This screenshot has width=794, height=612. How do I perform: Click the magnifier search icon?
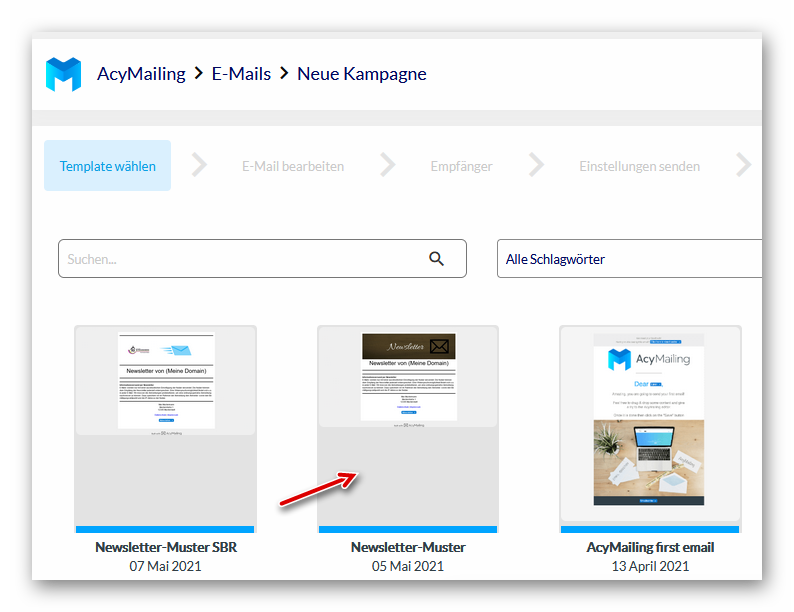[x=436, y=259]
